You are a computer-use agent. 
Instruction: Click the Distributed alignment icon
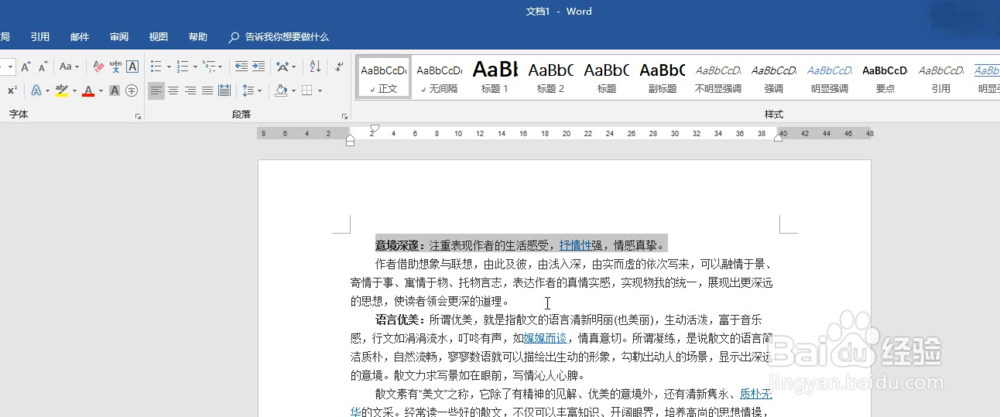(224, 91)
